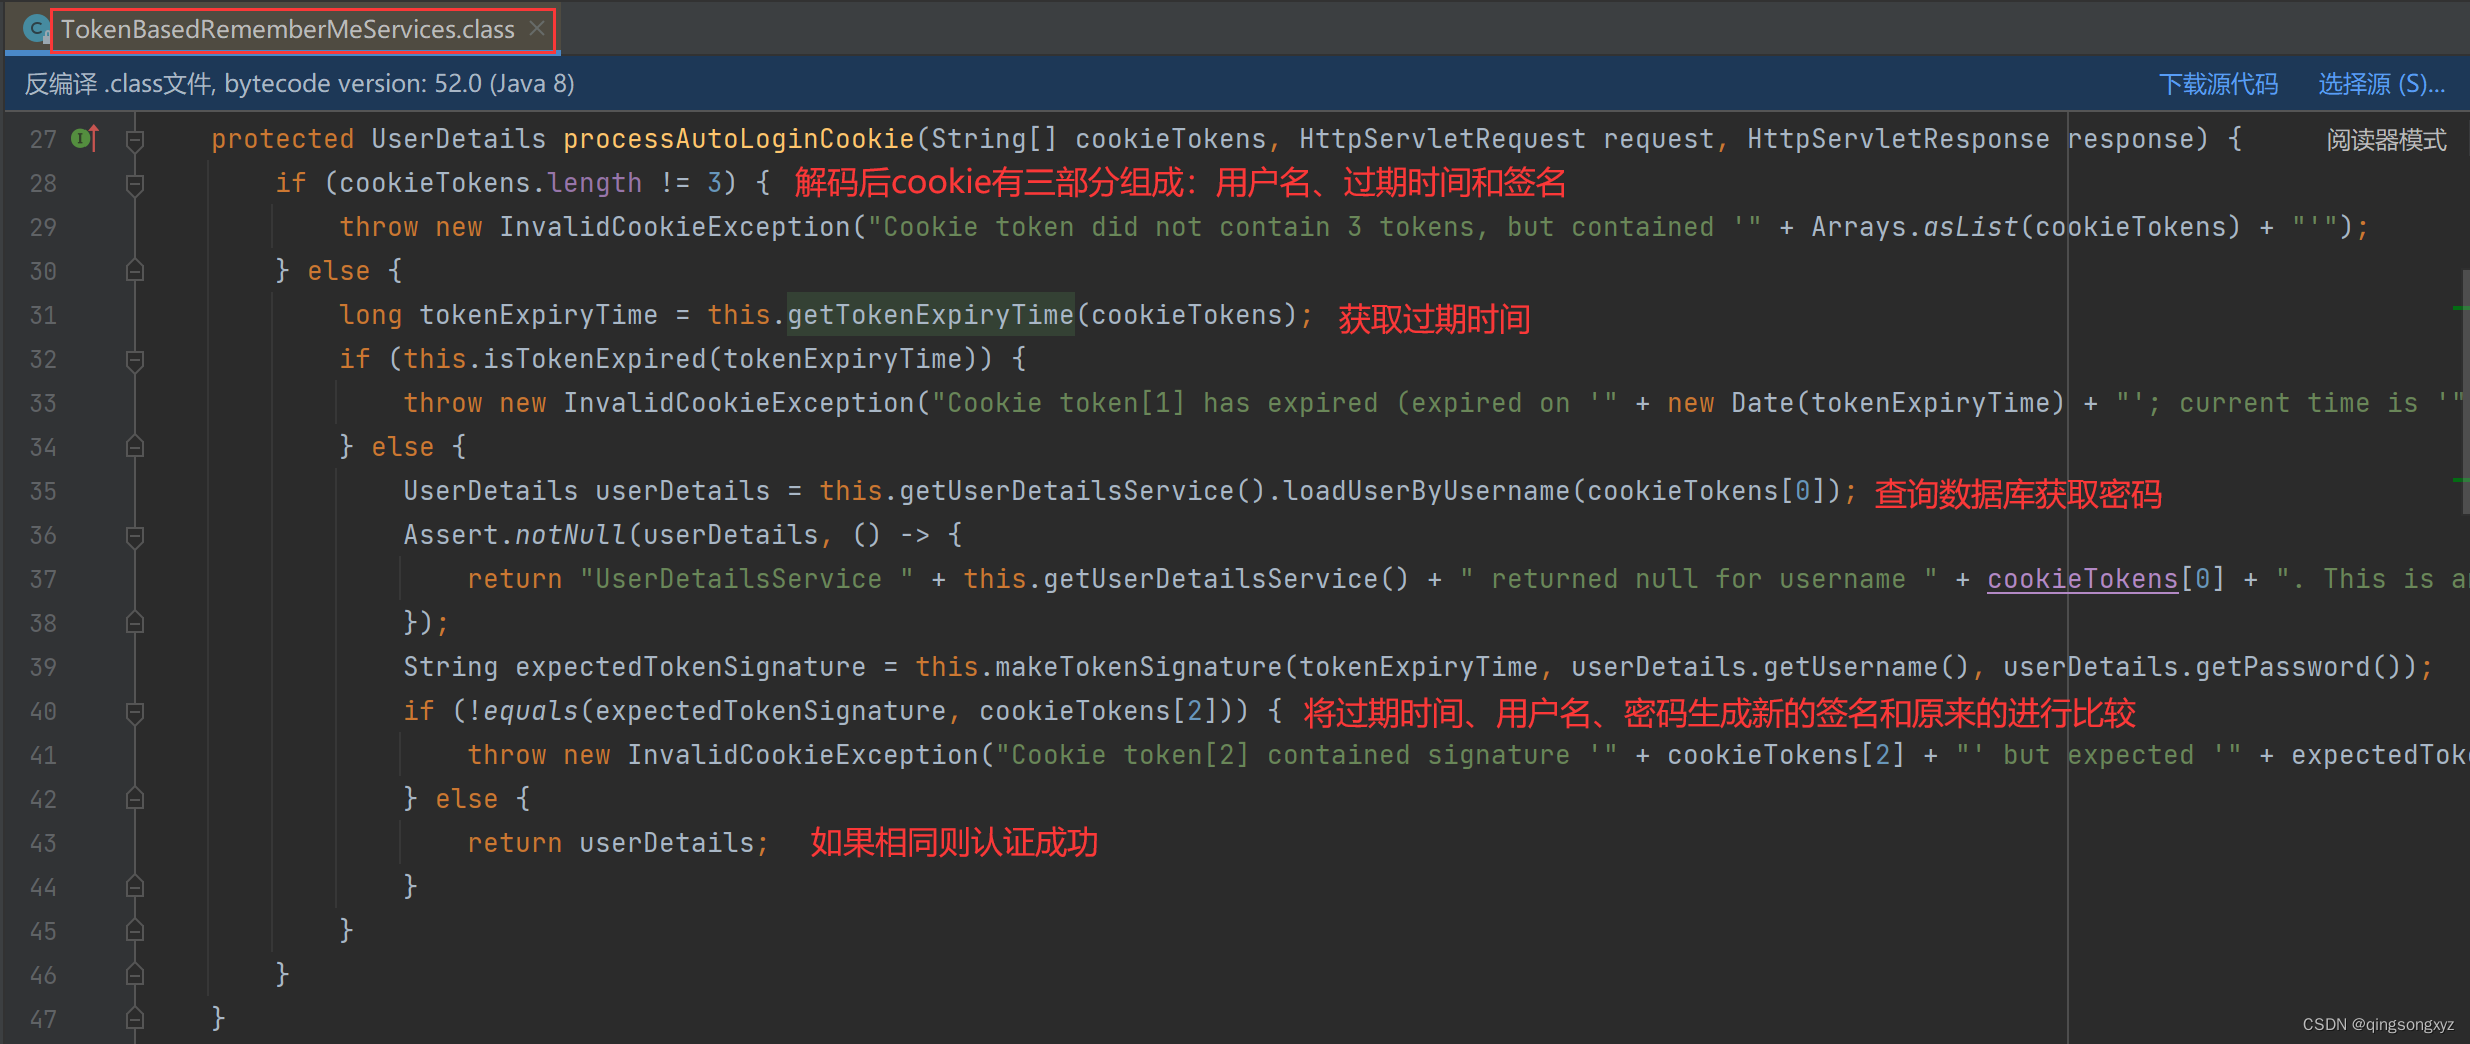Click fold end marker on line 38
This screenshot has width=2470, height=1044.
pos(135,623)
